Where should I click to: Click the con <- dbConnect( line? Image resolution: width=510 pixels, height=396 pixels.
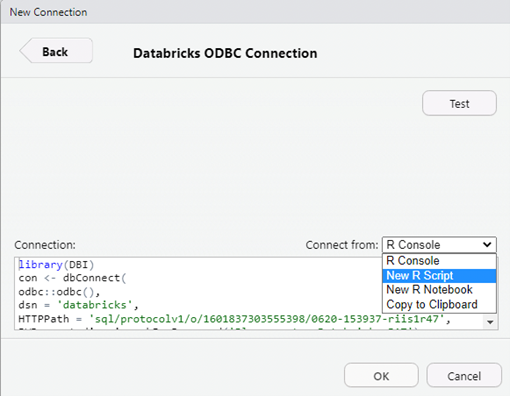tap(72, 278)
